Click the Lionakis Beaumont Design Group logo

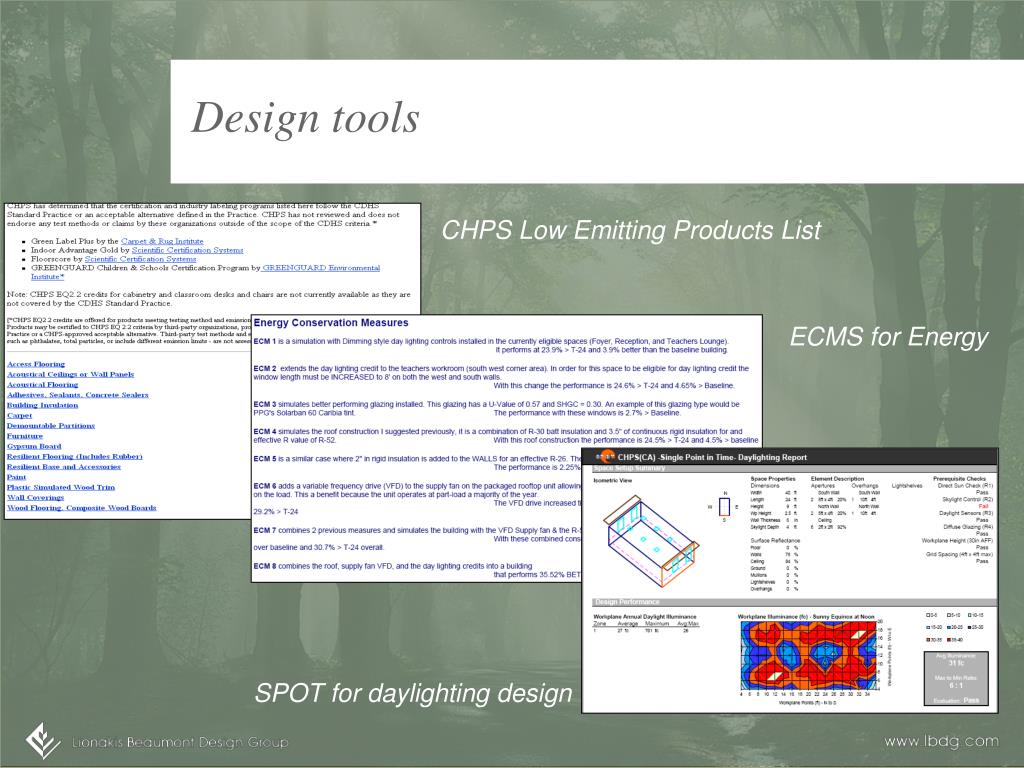(43, 741)
